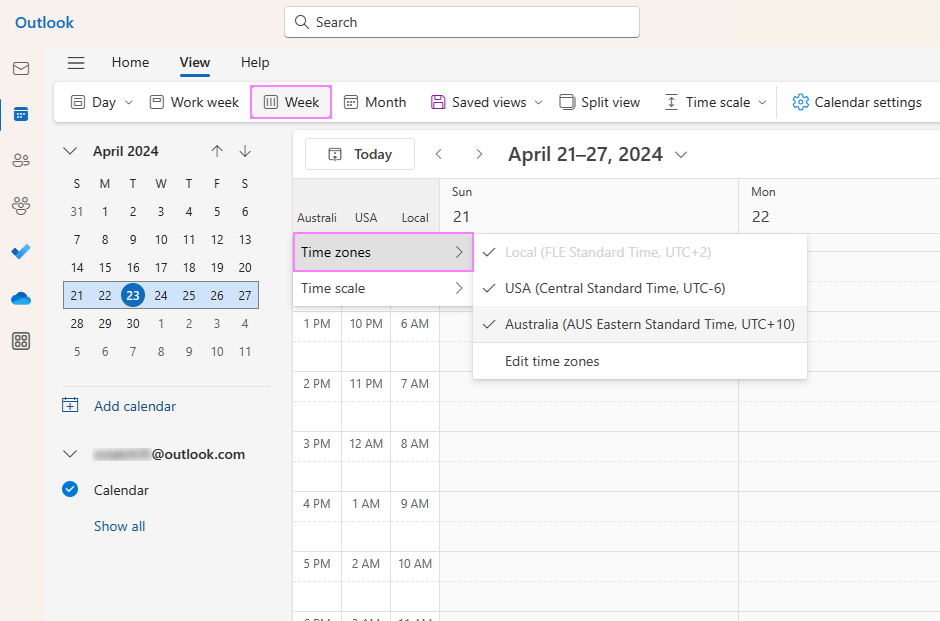Open the Mail icon in sidebar

pos(21,68)
